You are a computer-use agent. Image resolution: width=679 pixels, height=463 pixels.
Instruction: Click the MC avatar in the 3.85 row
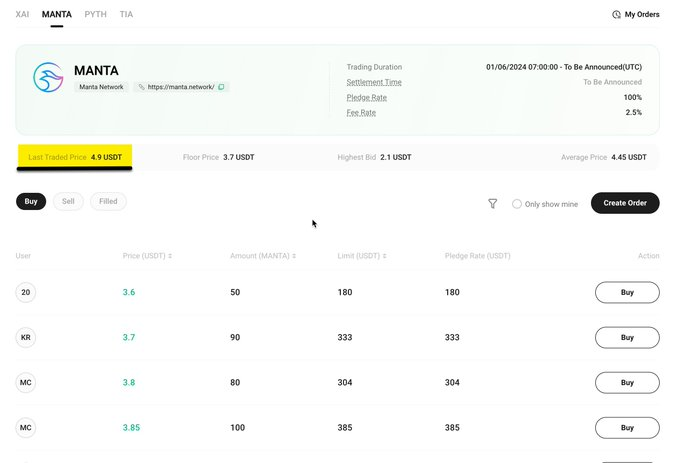click(x=26, y=427)
